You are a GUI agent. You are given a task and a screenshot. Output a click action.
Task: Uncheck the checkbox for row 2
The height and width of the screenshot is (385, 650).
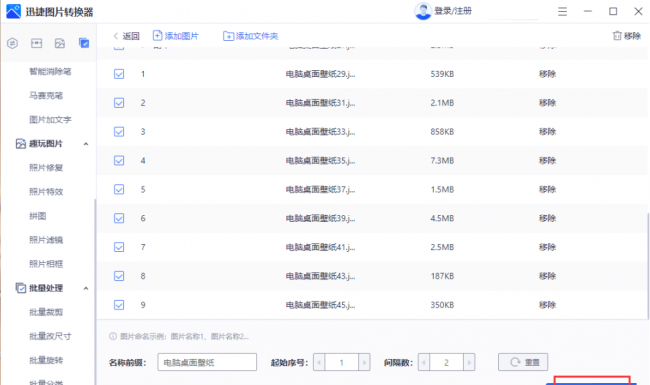point(119,103)
